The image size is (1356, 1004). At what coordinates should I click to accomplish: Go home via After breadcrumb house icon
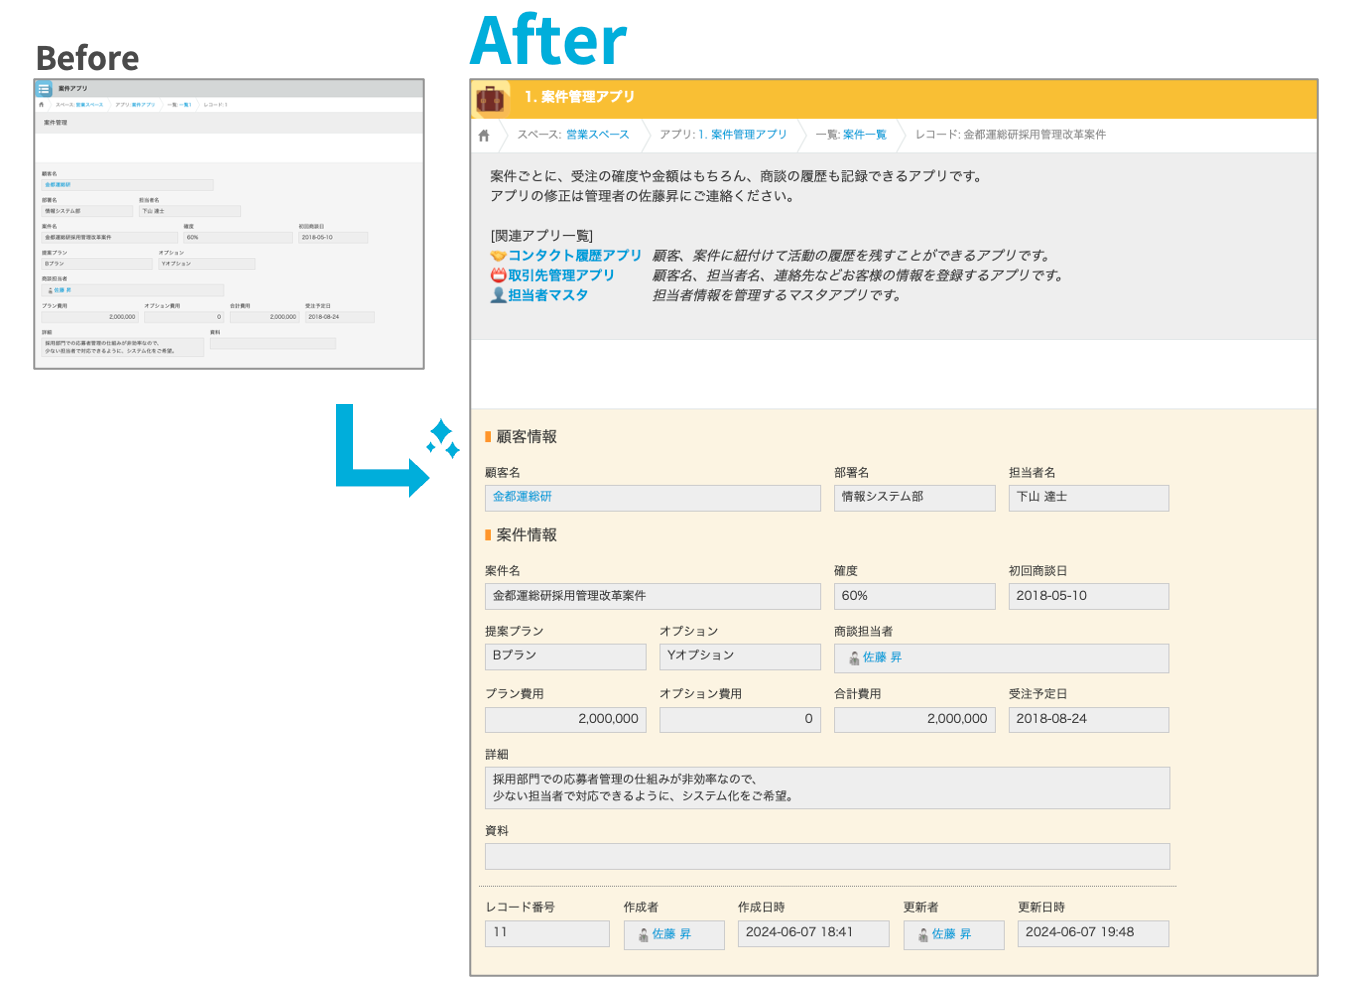[484, 135]
